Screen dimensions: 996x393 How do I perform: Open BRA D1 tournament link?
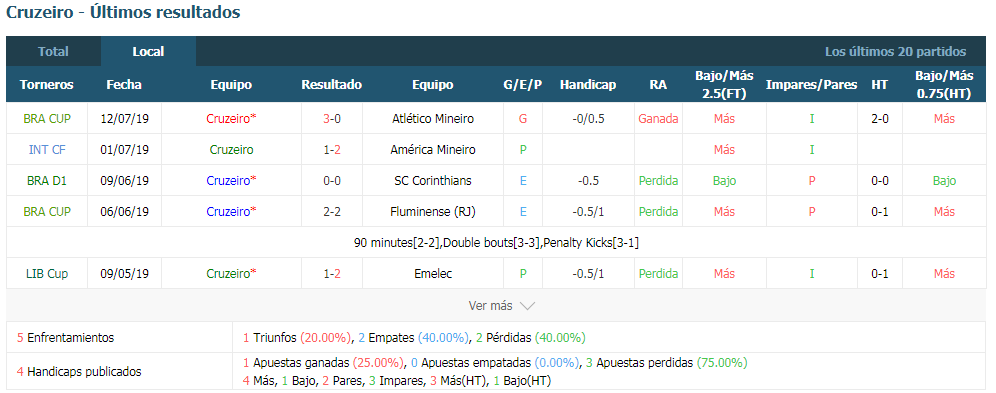tap(47, 181)
